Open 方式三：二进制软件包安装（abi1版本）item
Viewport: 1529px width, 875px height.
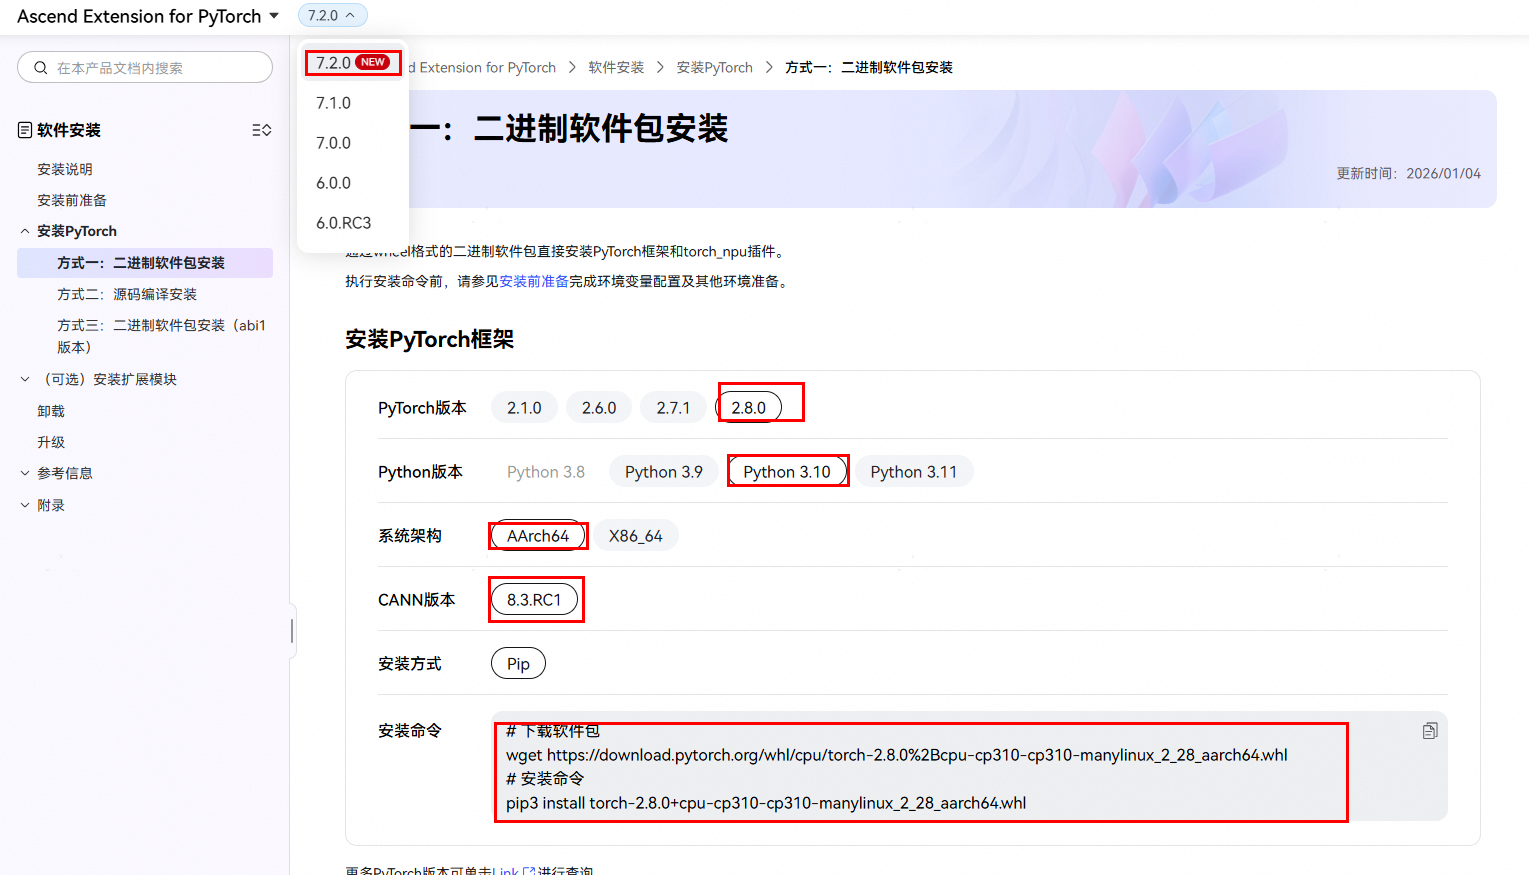(x=161, y=336)
